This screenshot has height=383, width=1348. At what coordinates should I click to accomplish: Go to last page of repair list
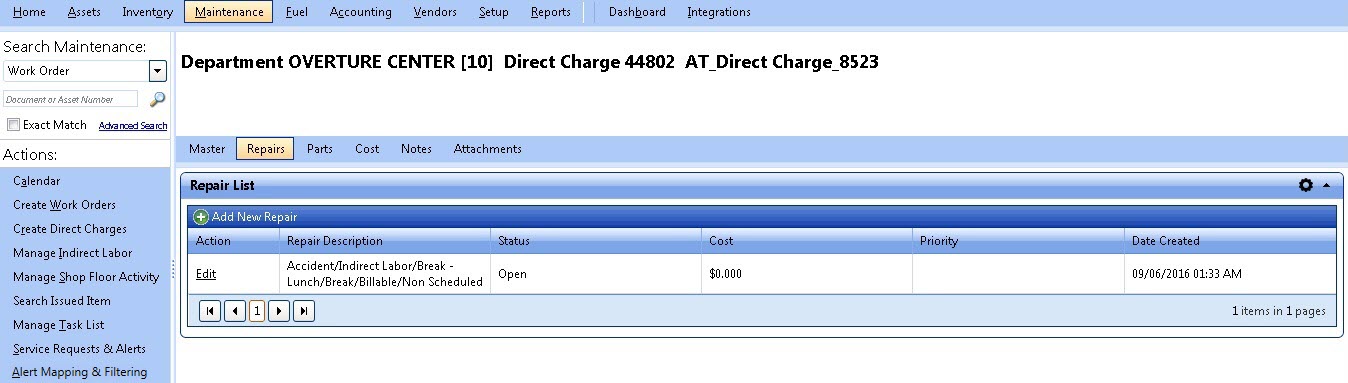click(x=303, y=311)
